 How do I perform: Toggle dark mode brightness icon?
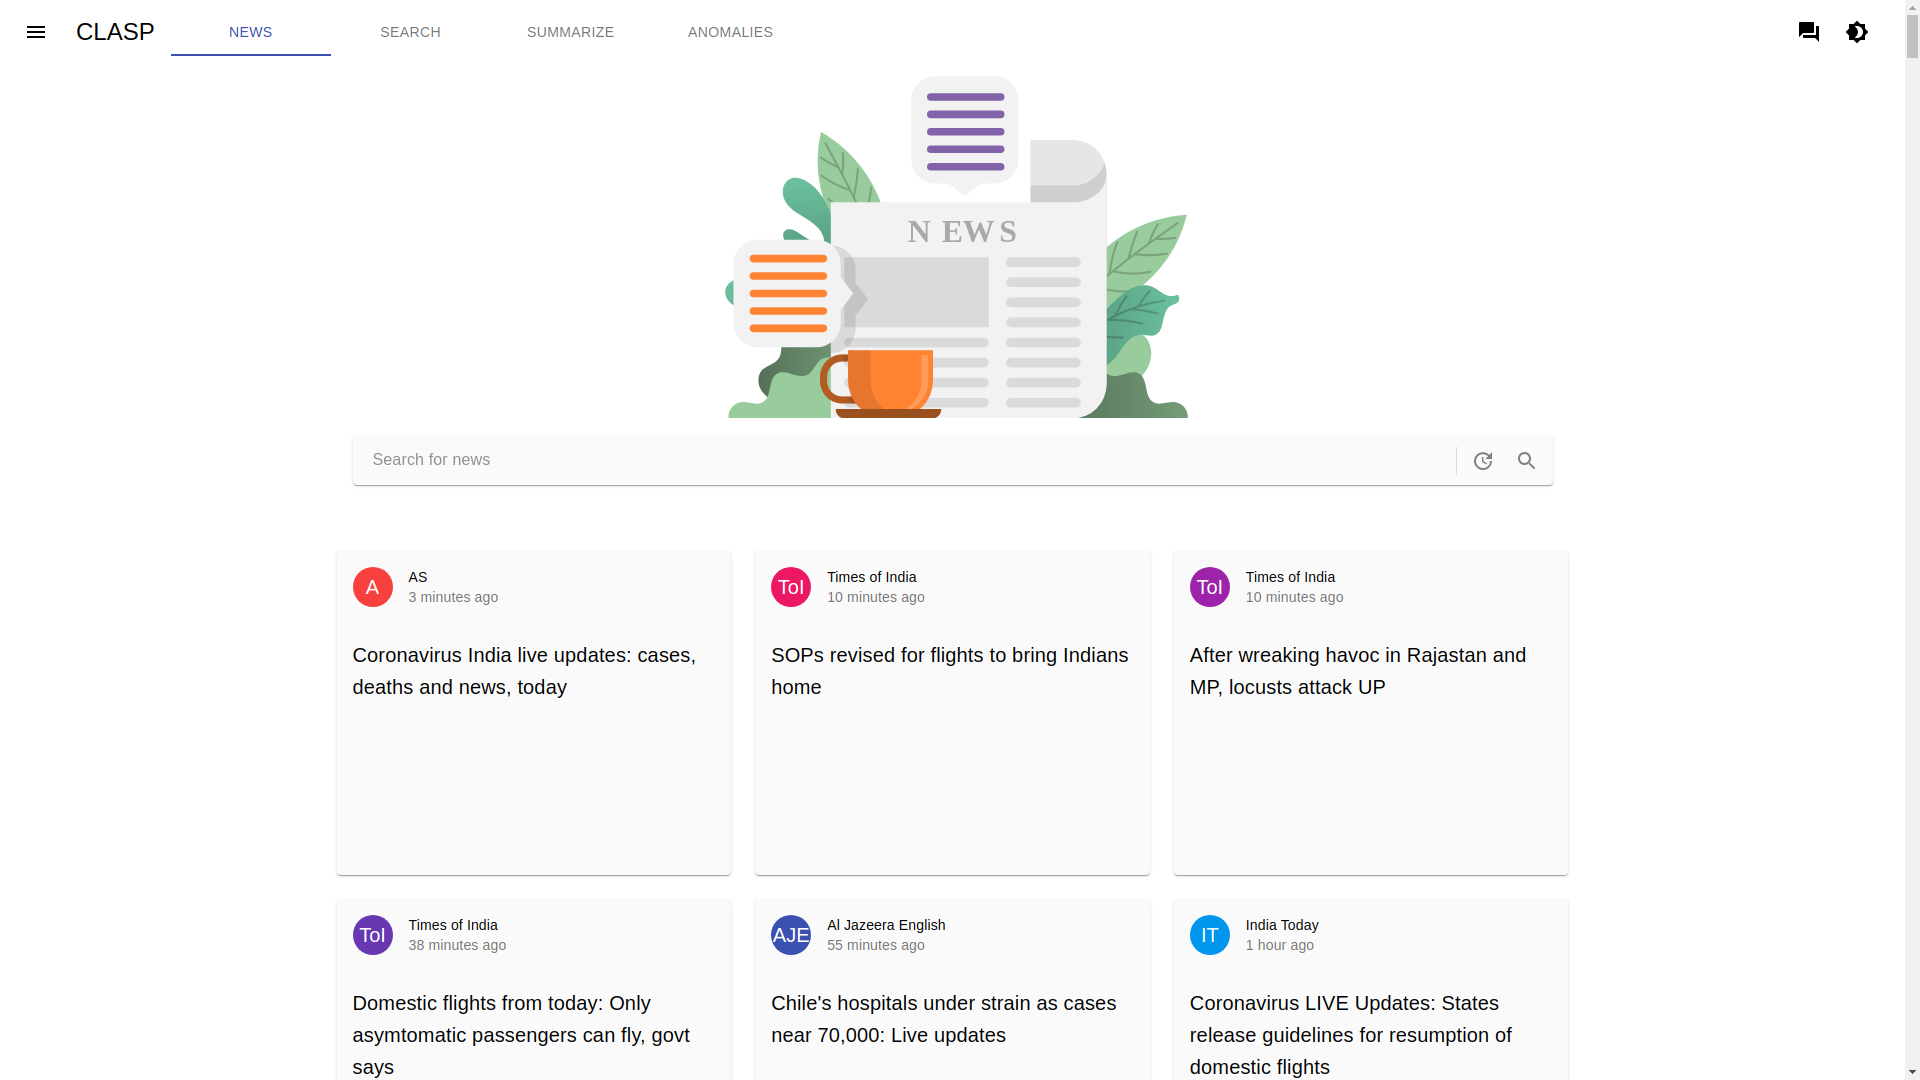point(1857,32)
